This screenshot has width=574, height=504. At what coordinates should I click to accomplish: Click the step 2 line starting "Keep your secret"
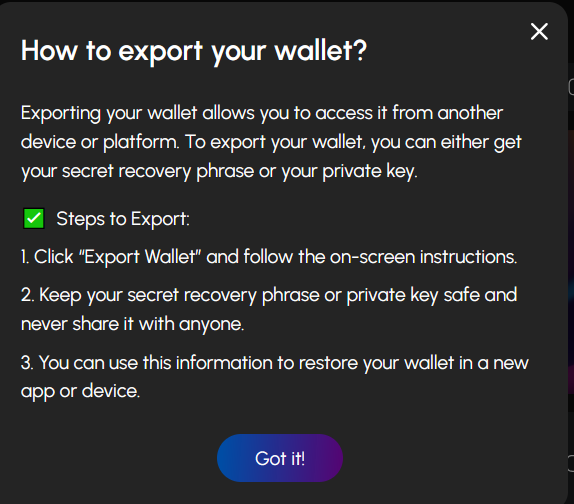pyautogui.click(x=269, y=295)
